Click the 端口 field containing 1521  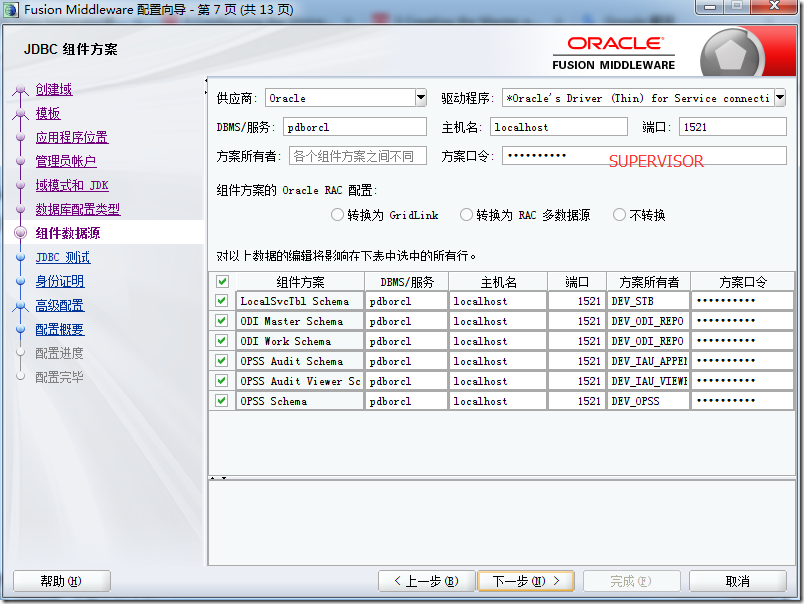tap(733, 127)
